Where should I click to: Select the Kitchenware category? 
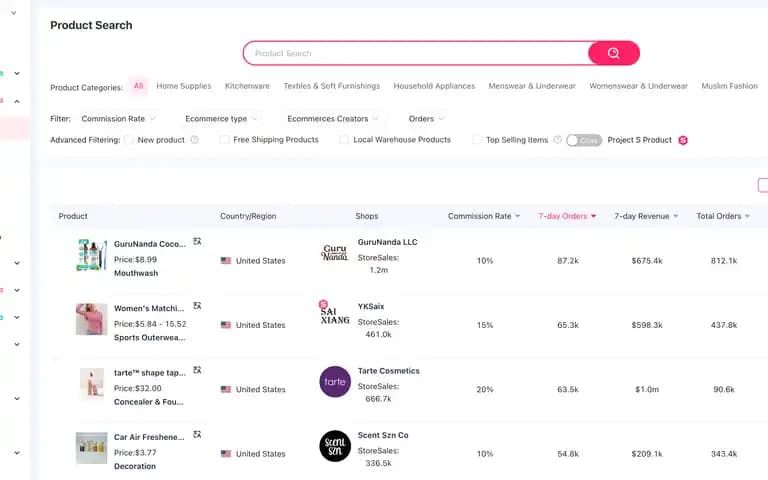247,86
